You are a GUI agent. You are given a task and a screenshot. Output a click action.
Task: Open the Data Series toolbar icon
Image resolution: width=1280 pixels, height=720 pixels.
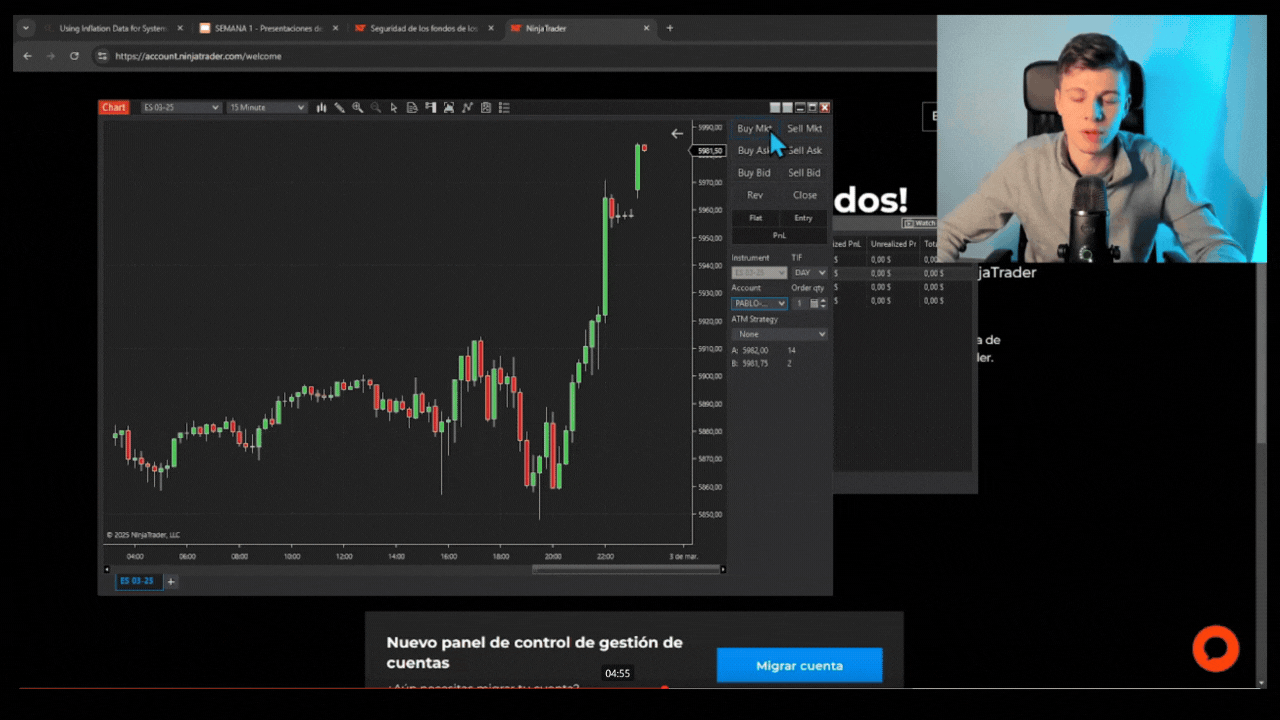[449, 107]
